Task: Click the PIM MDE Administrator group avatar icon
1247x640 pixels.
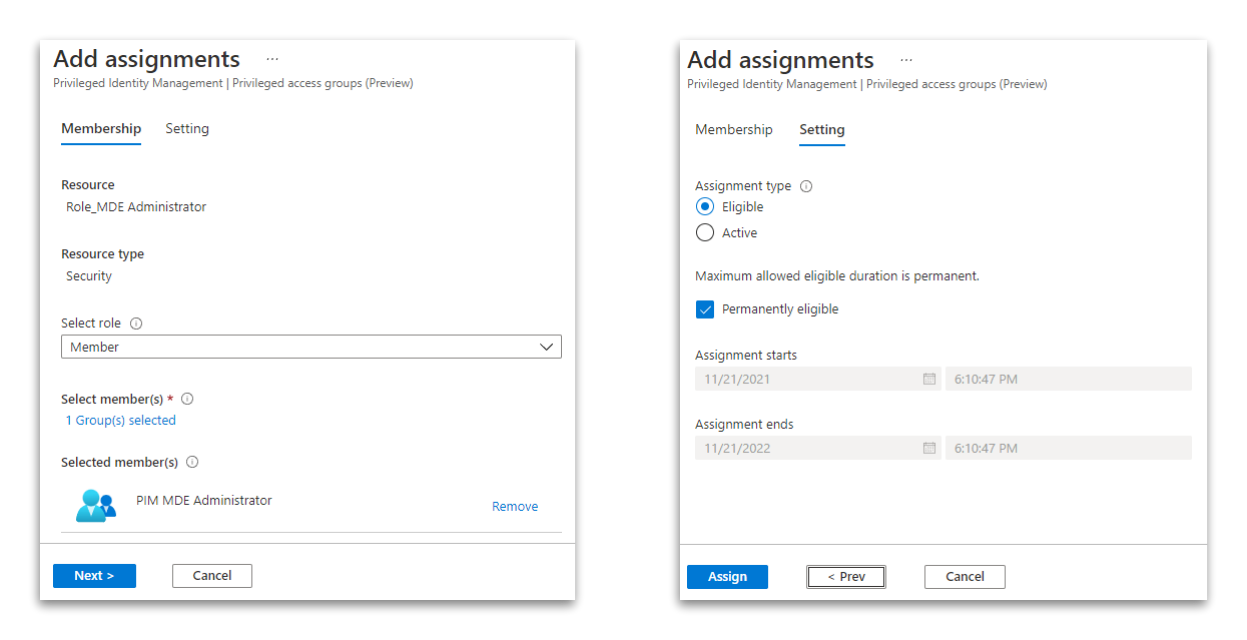Action: coord(94,505)
